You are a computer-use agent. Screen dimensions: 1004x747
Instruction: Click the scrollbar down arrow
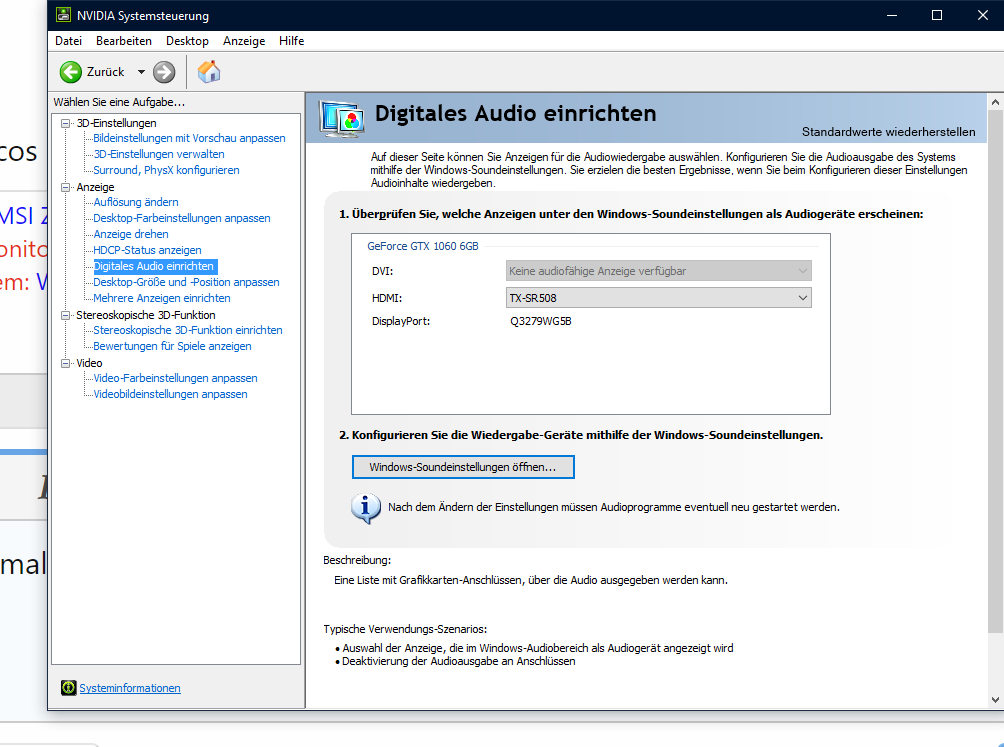pos(995,700)
